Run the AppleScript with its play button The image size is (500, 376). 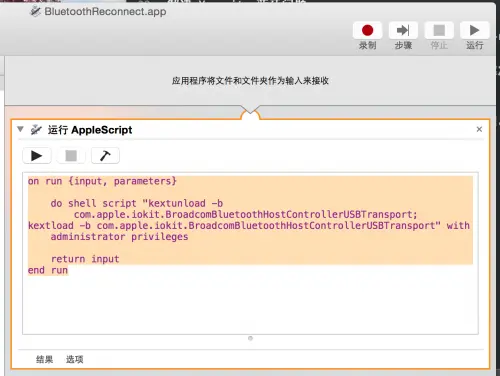click(x=37, y=156)
